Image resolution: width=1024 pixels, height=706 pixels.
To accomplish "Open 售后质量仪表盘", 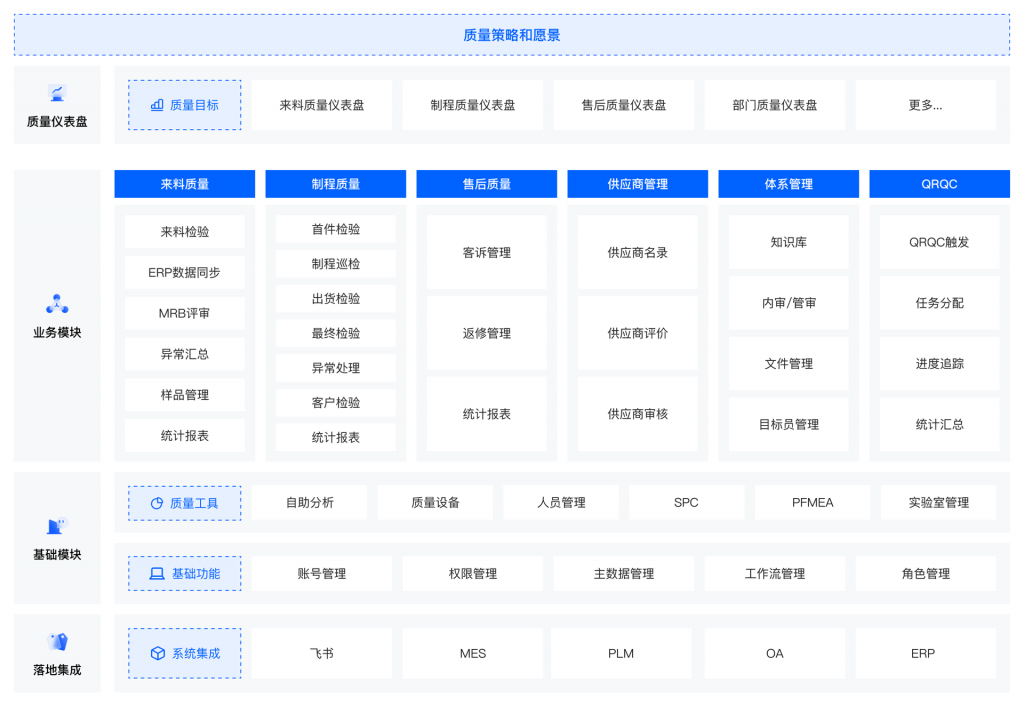I will 624,105.
